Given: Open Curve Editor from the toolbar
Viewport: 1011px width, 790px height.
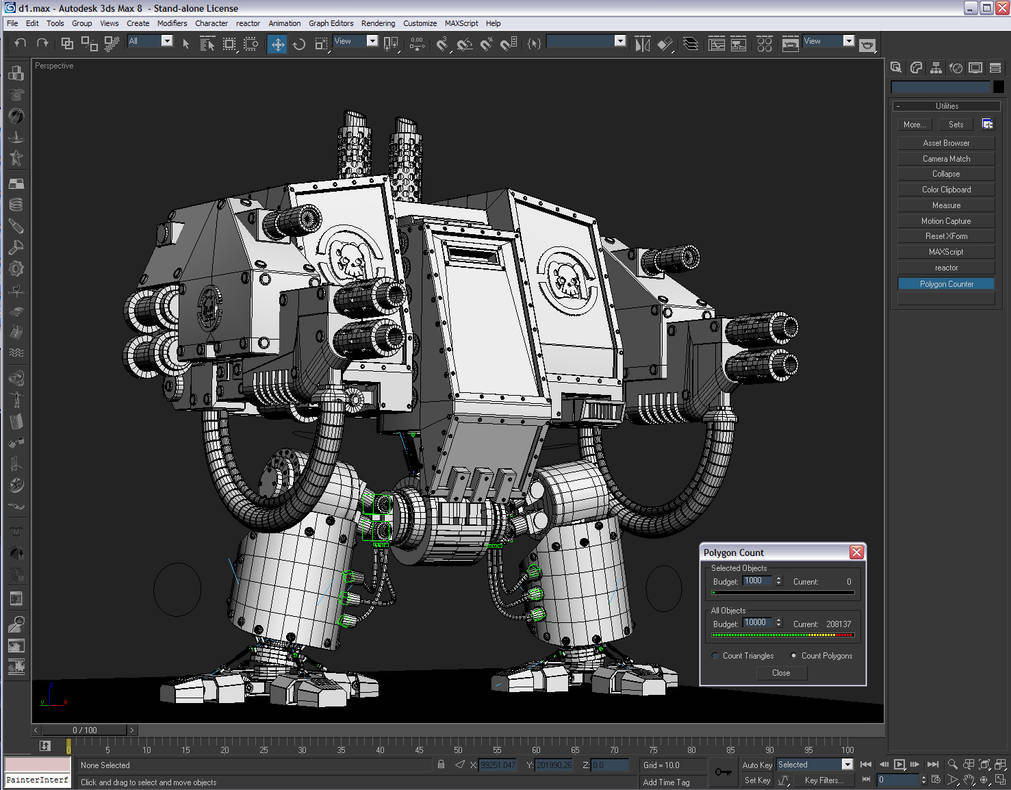Looking at the screenshot, I should (716, 44).
